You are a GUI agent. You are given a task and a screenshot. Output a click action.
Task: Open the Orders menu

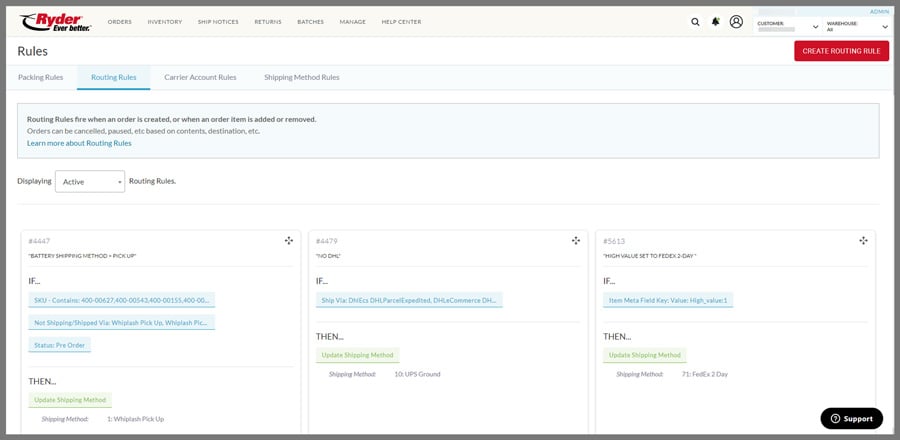tap(119, 21)
